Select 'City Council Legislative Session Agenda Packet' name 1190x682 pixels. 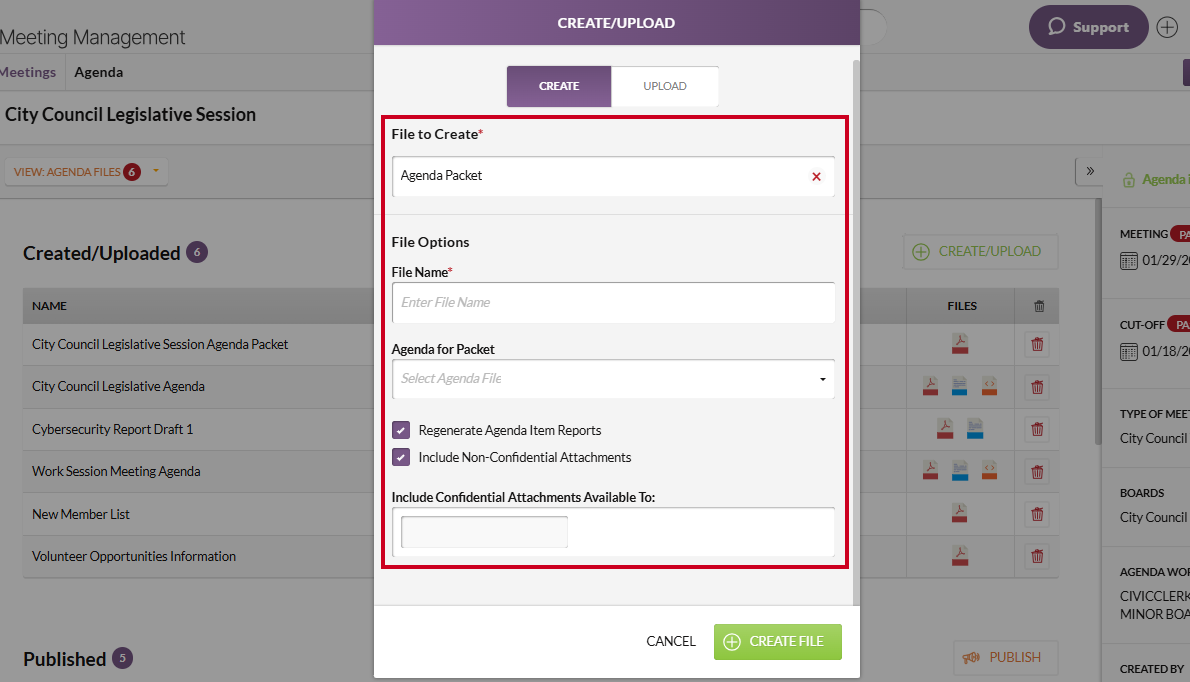160,344
